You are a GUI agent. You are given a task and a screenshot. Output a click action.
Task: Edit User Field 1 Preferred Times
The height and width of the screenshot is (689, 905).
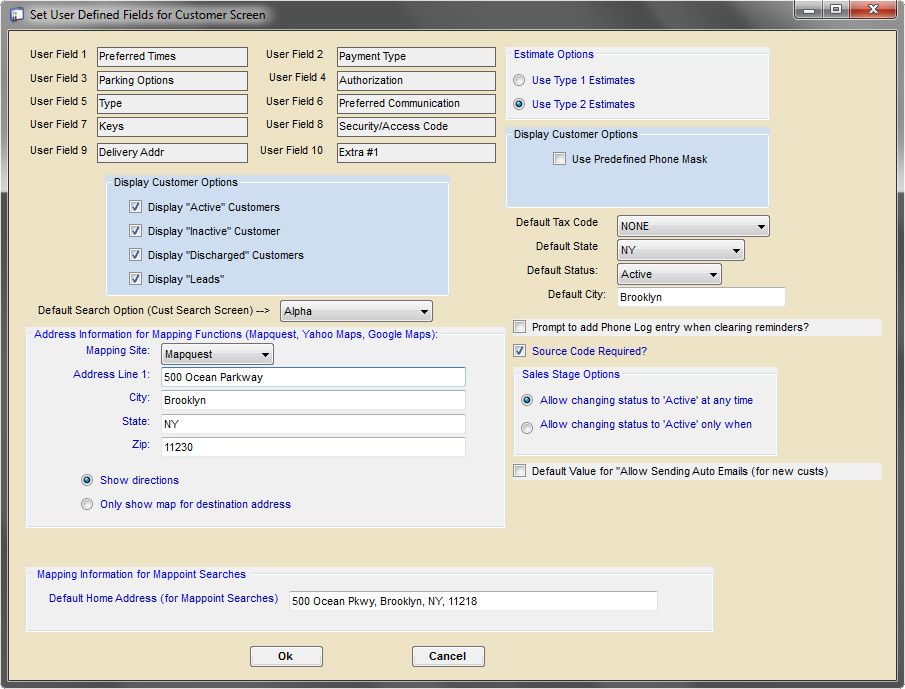(x=172, y=57)
